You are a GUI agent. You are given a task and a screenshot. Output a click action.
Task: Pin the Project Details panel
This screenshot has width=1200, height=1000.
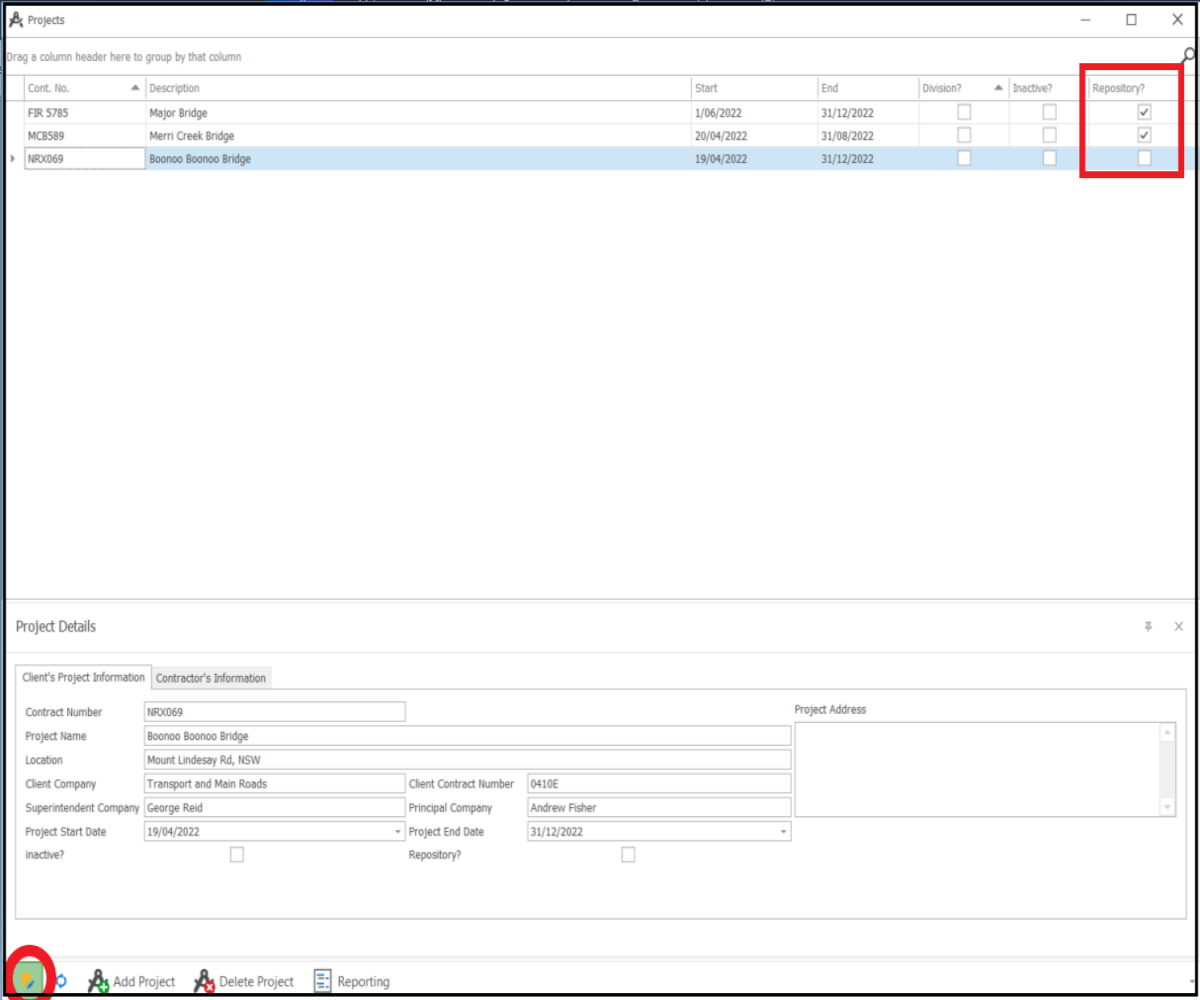point(1148,626)
